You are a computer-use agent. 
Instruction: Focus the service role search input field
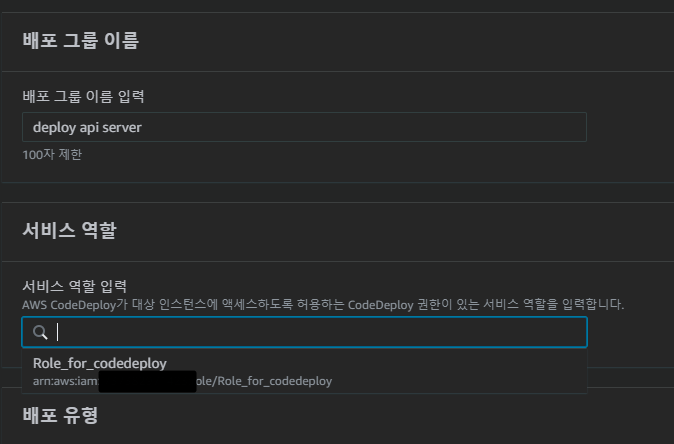click(304, 332)
